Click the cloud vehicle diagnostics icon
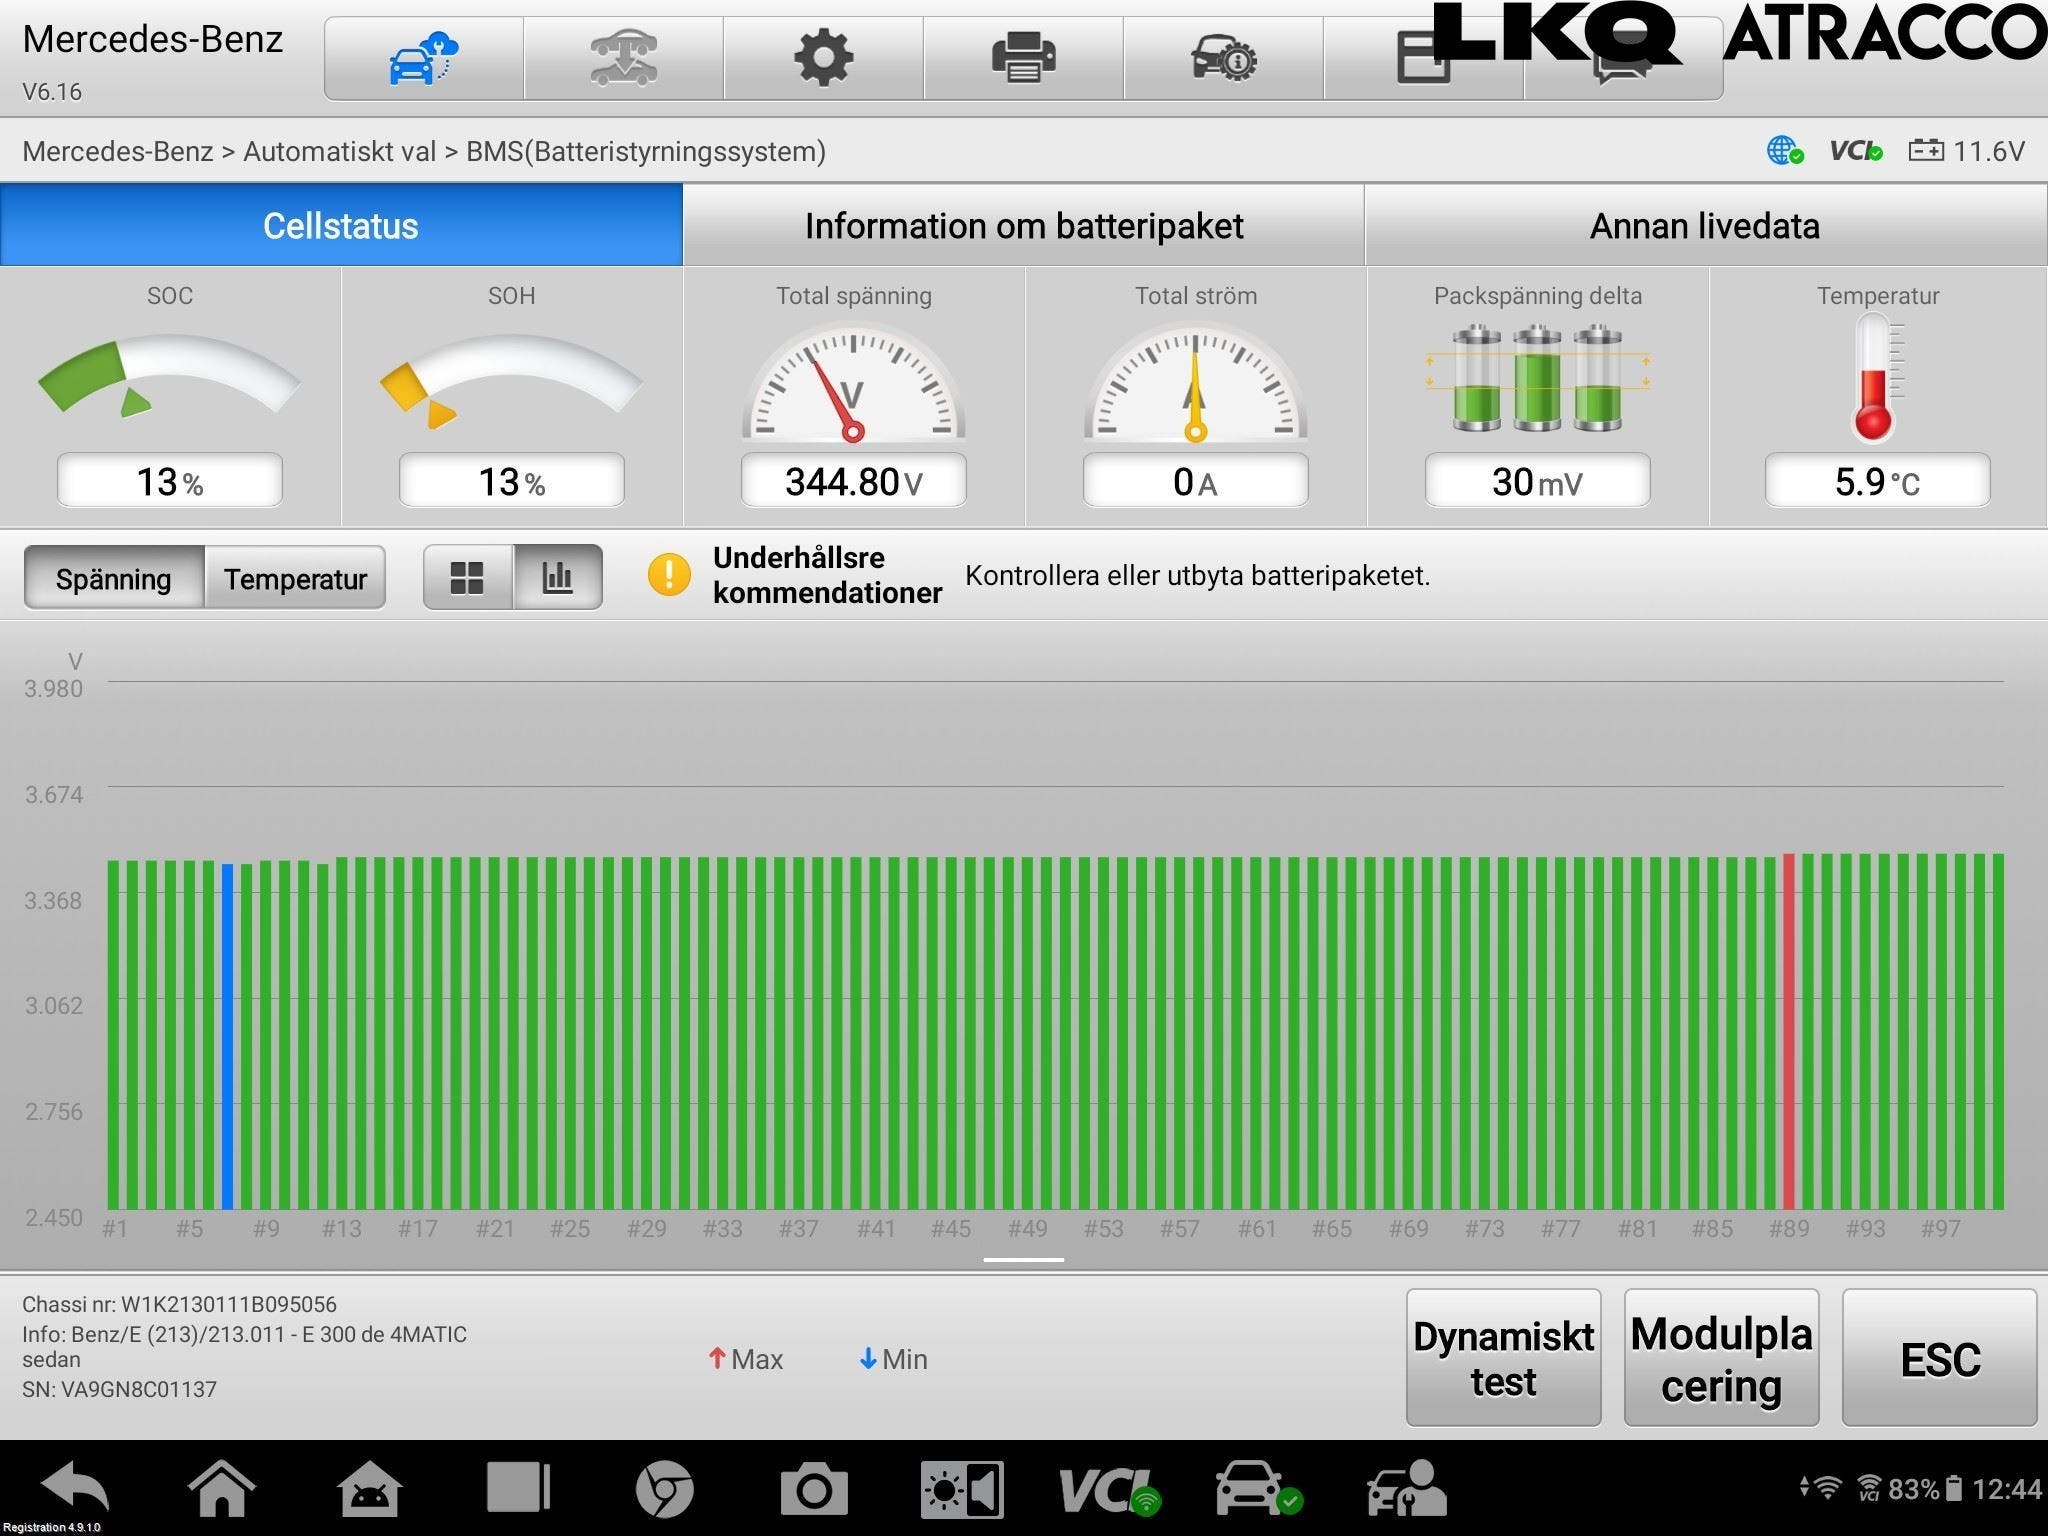 tap(423, 58)
